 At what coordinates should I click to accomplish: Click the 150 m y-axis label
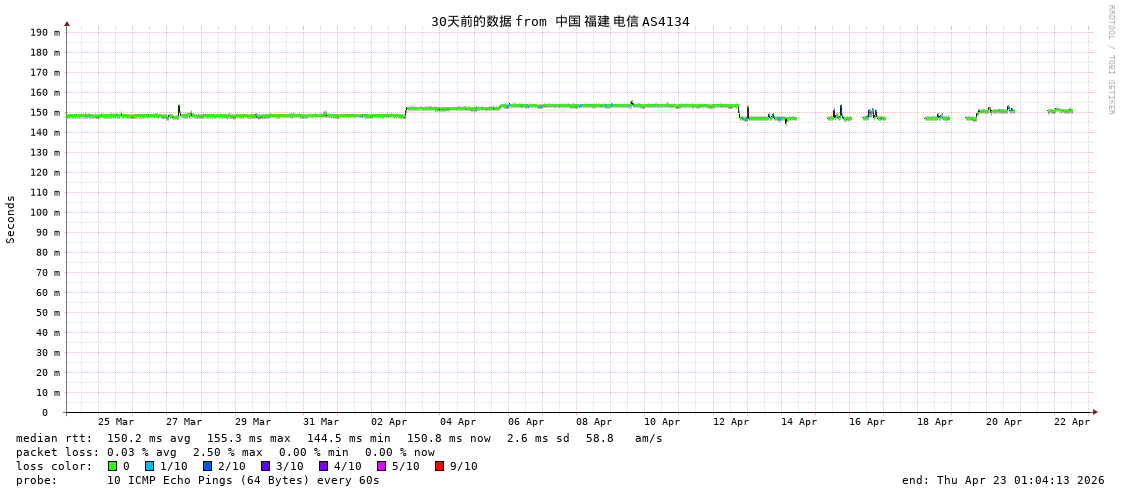45,112
